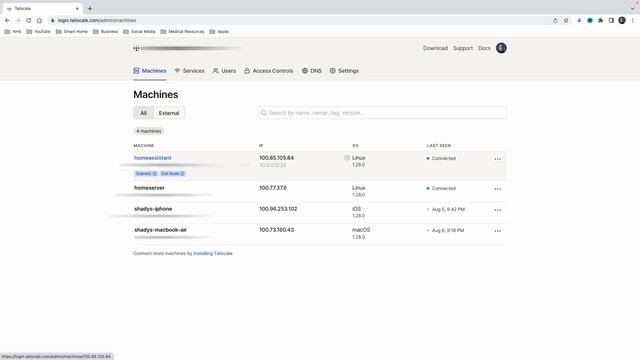Open the Access Controls tab

[x=269, y=71]
